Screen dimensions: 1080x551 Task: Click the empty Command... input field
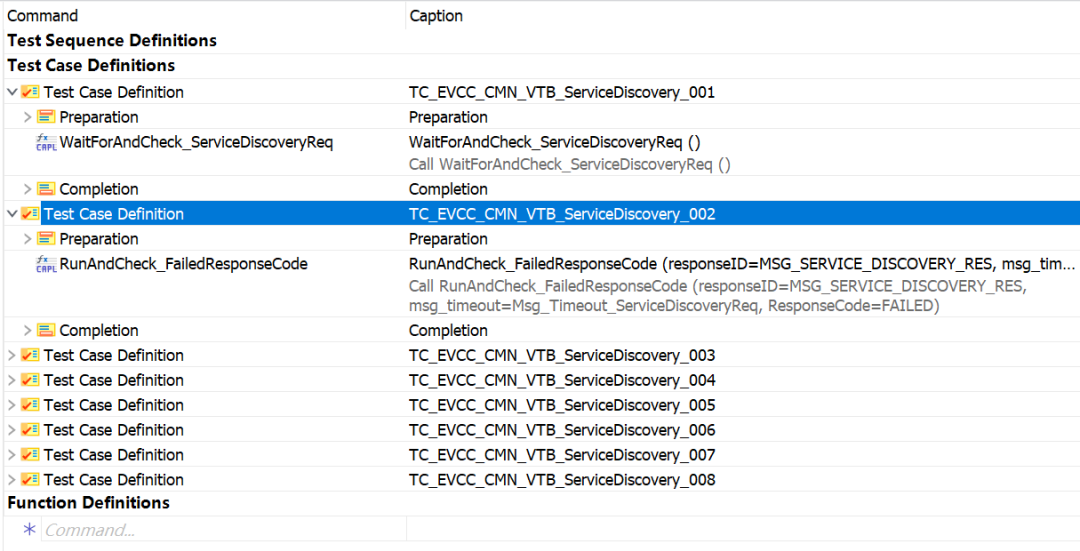(220, 529)
